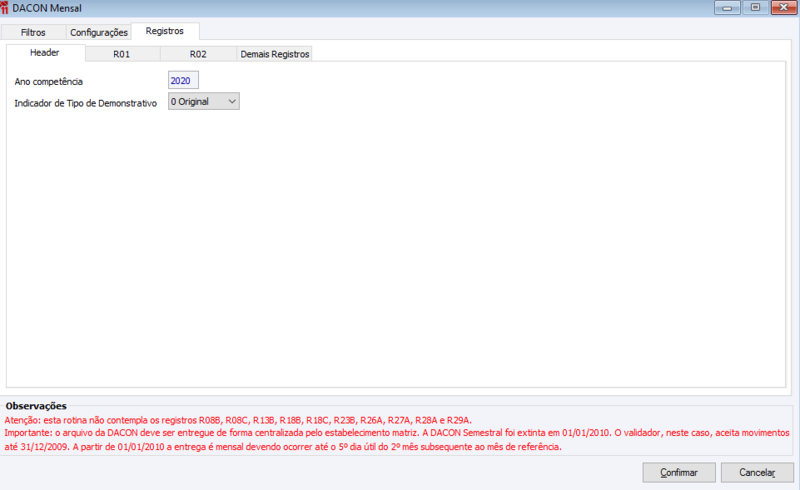Open the R02 sub-tab

coord(198,54)
